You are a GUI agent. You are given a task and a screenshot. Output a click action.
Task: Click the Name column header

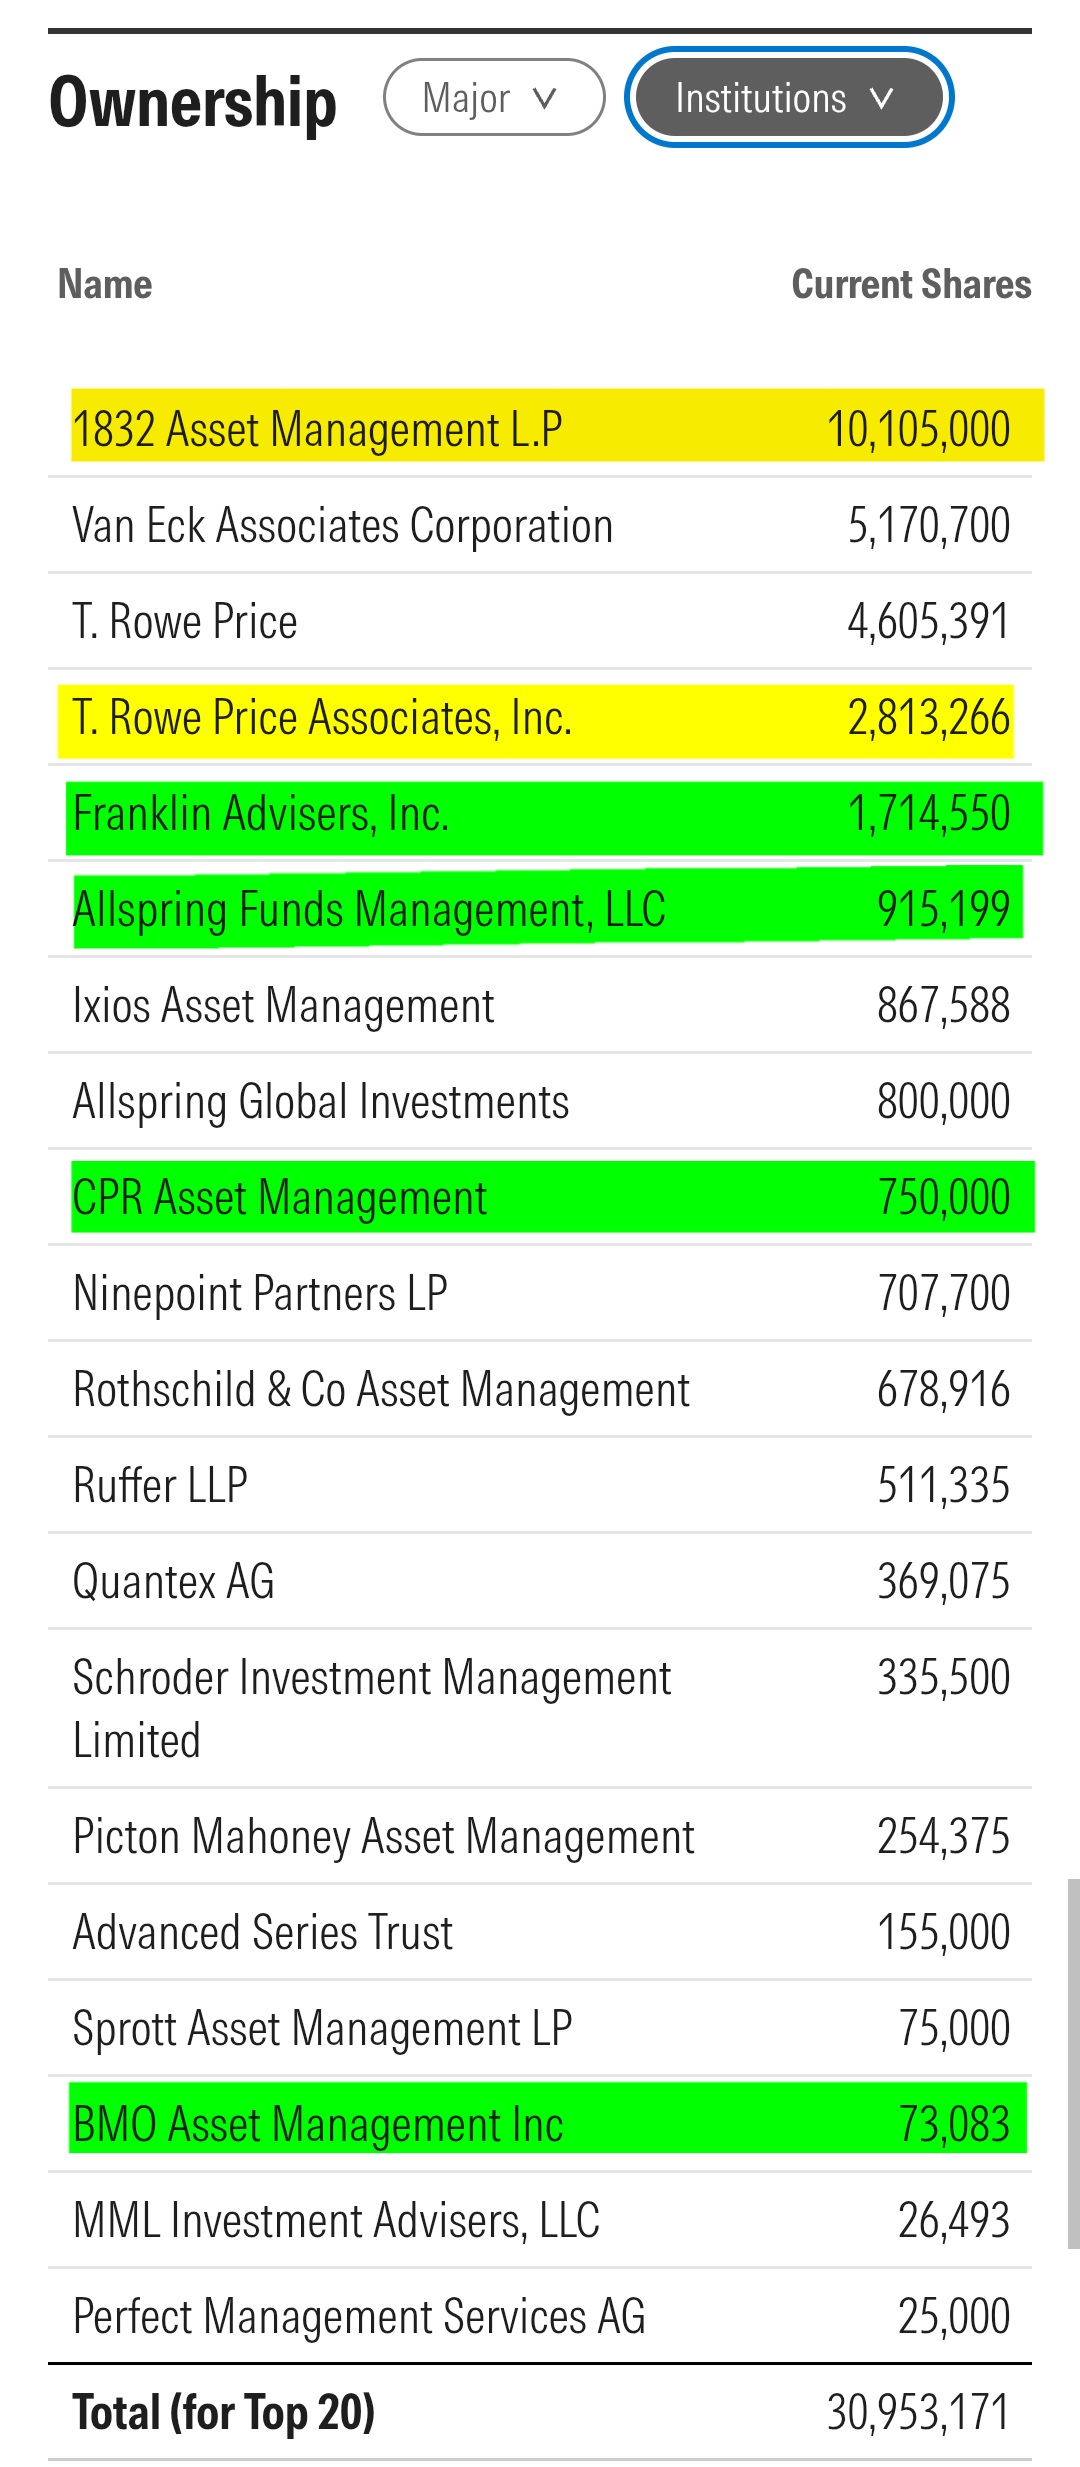point(105,284)
